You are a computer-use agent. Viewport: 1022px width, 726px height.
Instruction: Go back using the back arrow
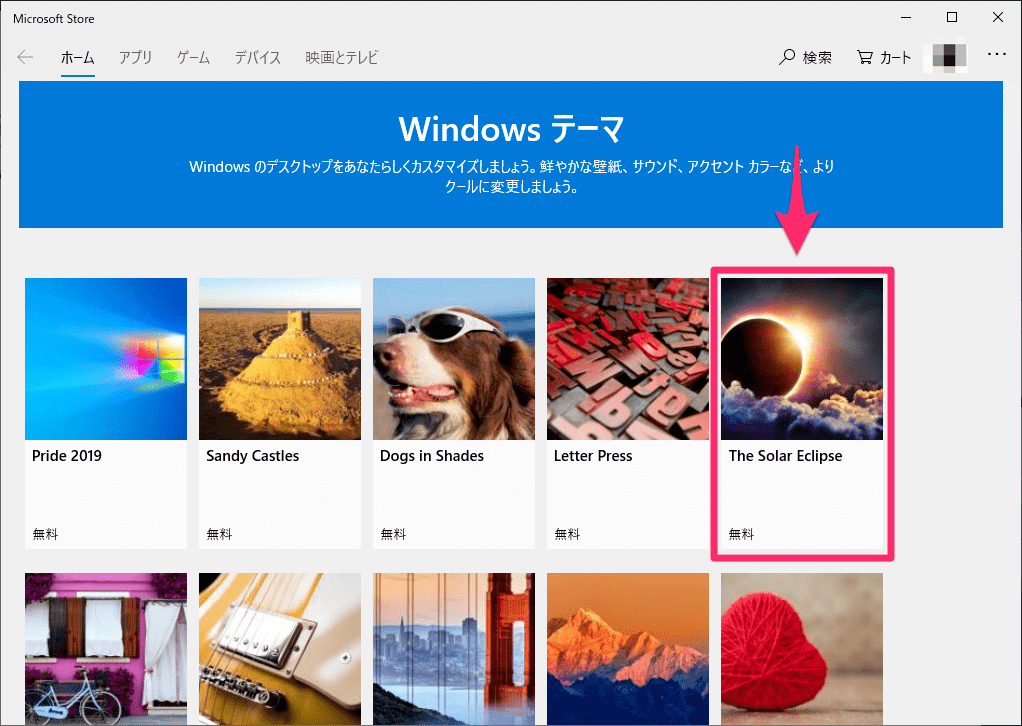pos(25,57)
